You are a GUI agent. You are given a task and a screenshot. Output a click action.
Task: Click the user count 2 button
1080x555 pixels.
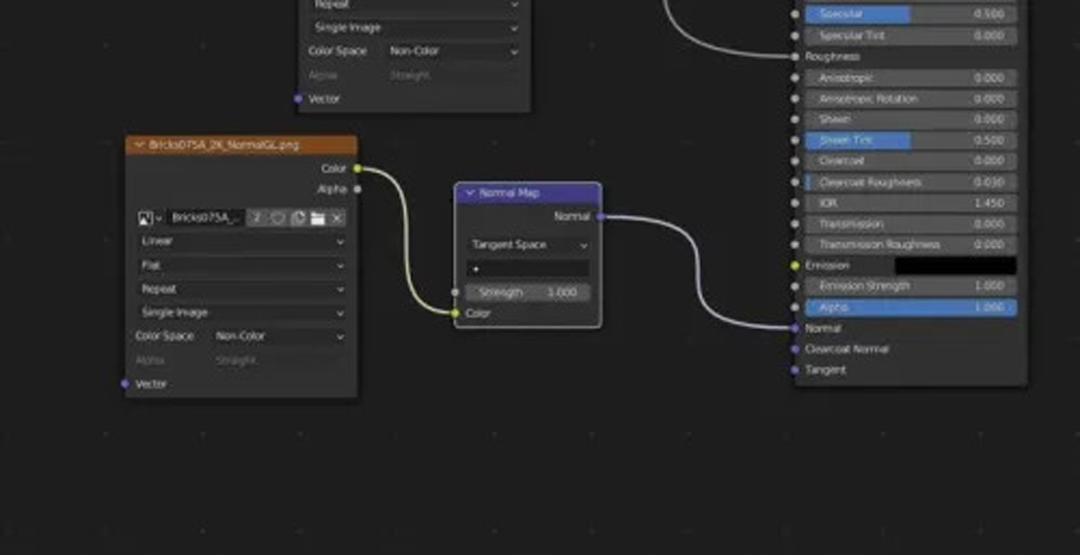[x=257, y=218]
